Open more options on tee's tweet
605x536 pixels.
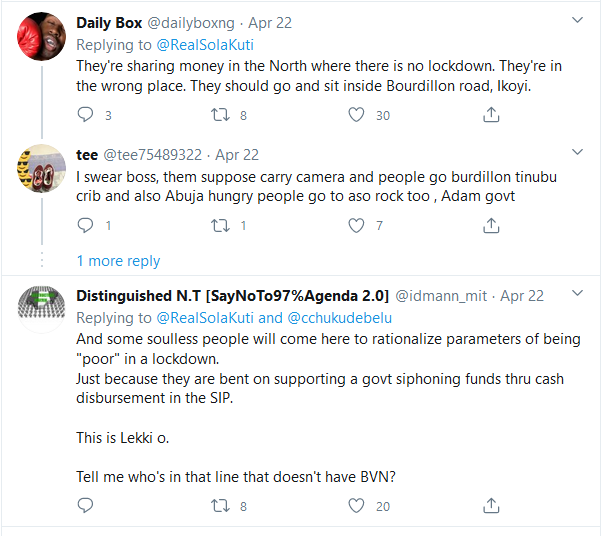576,152
